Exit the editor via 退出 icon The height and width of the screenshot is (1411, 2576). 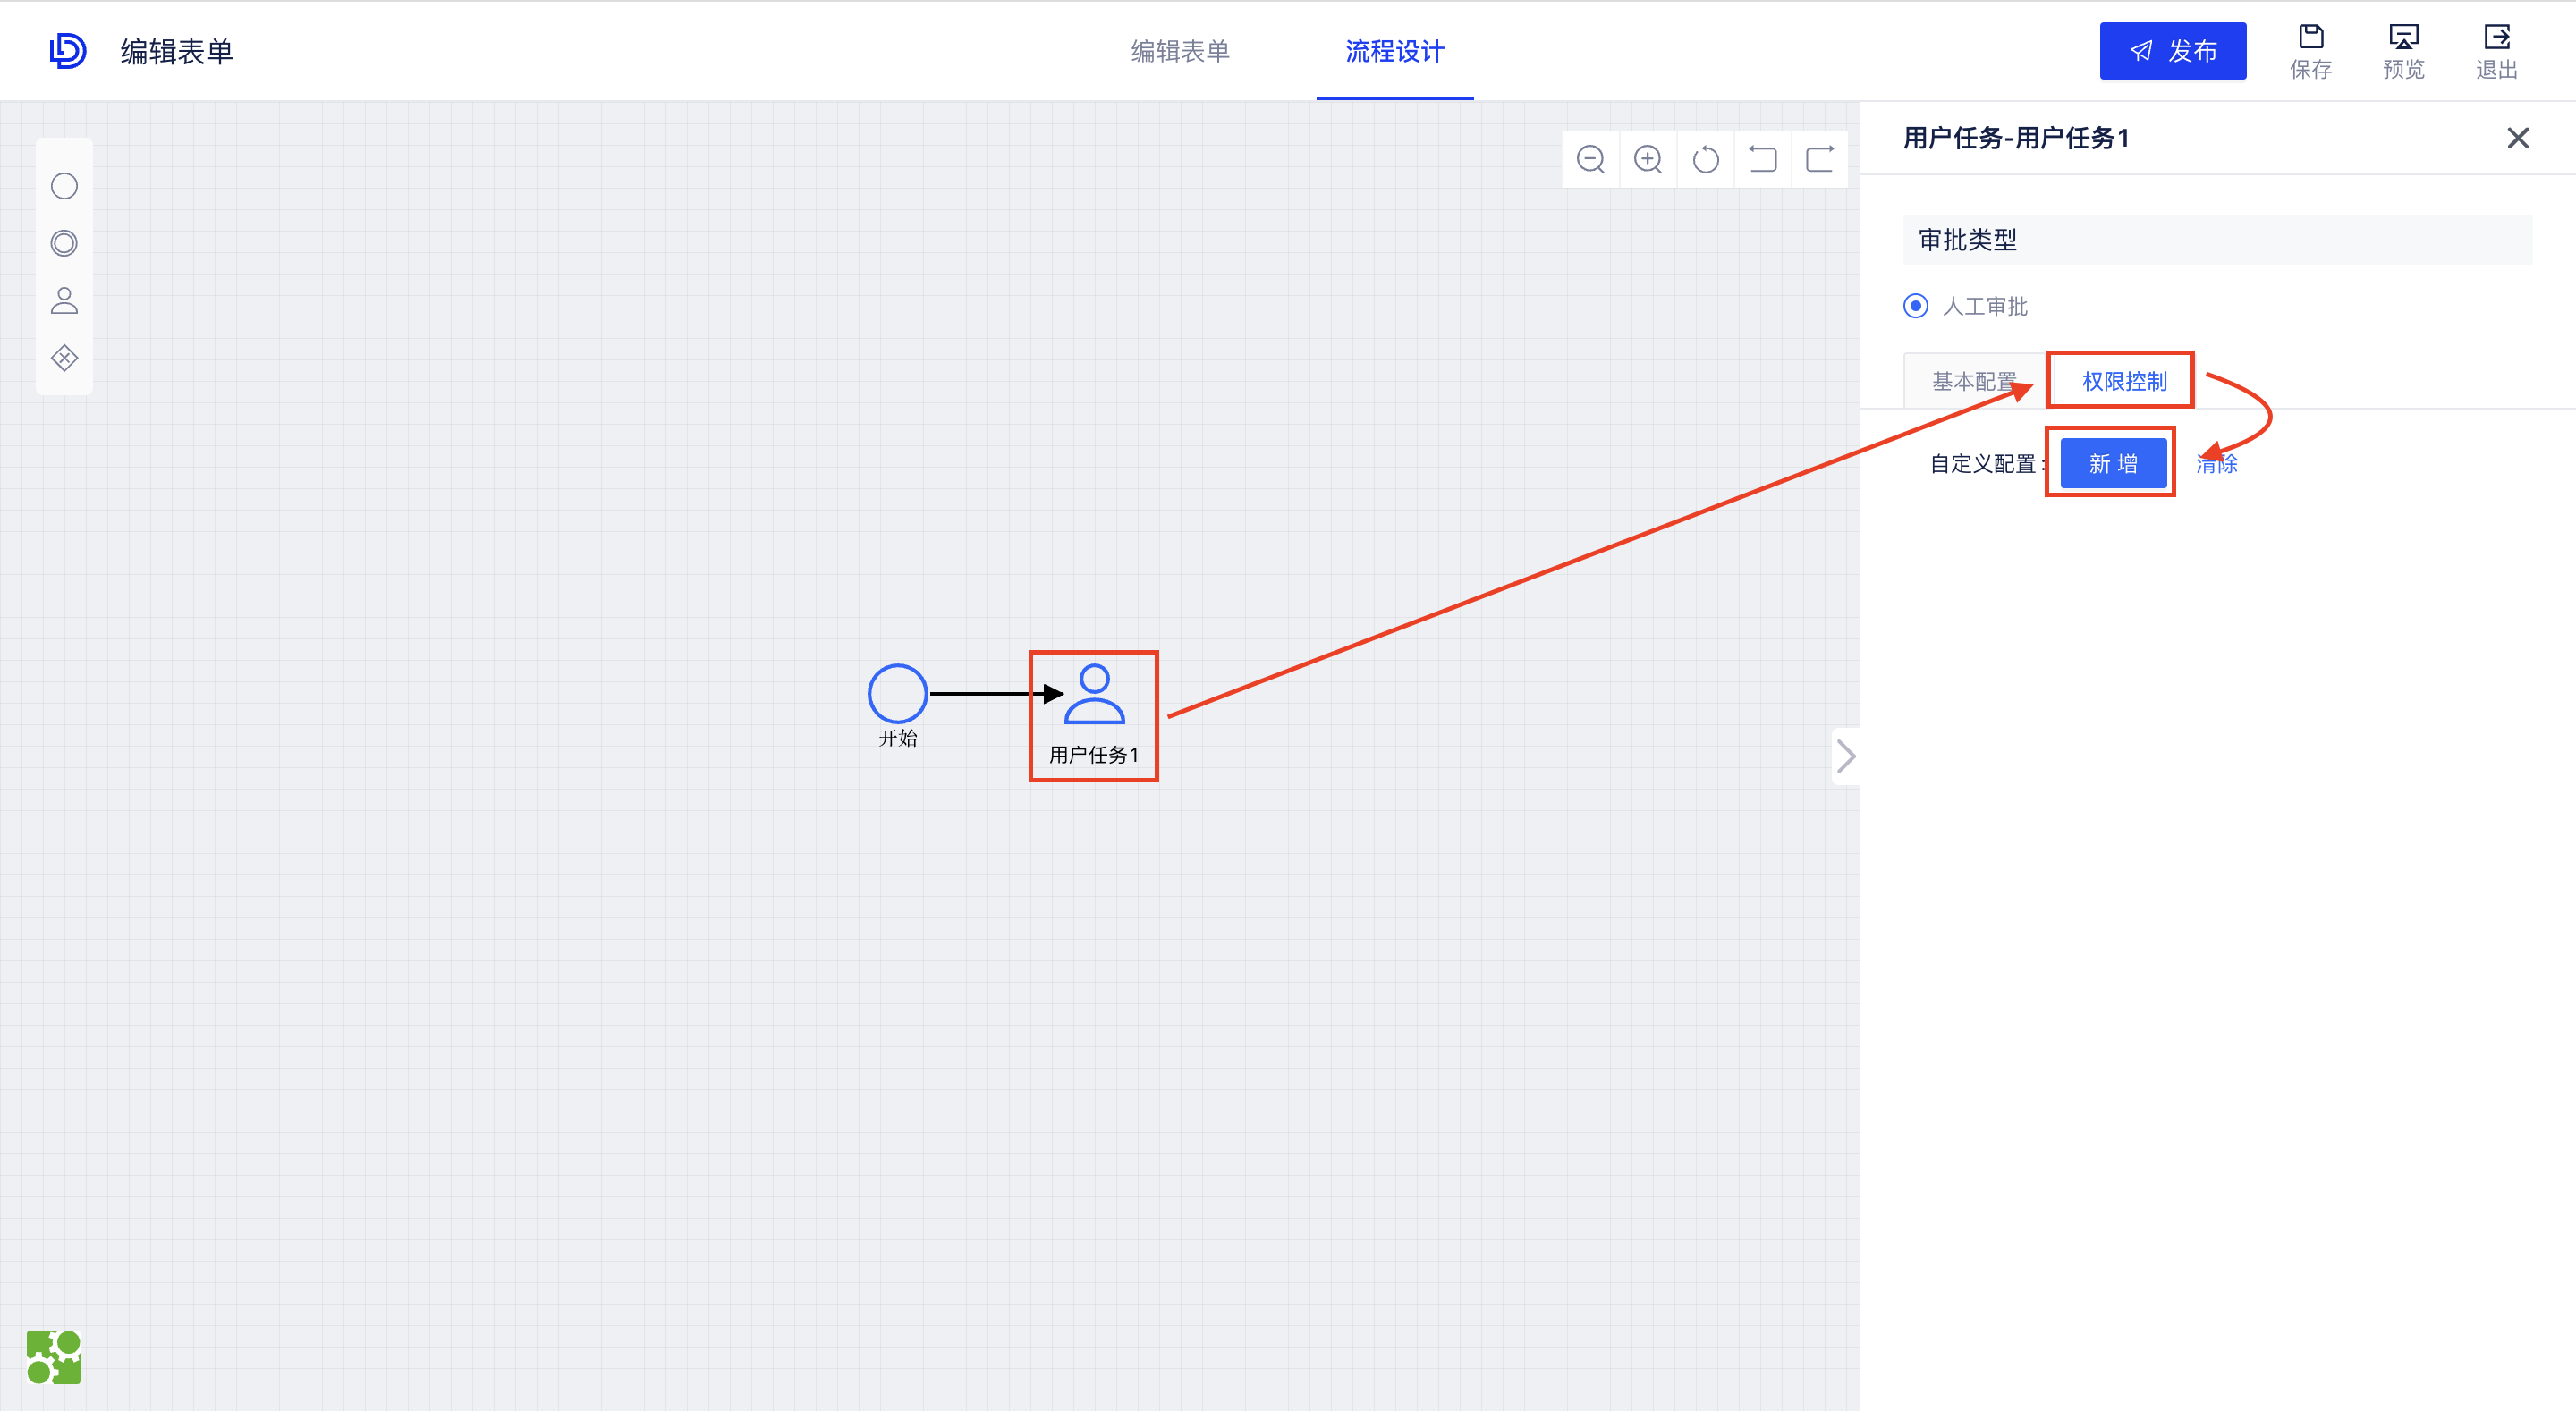[2496, 50]
